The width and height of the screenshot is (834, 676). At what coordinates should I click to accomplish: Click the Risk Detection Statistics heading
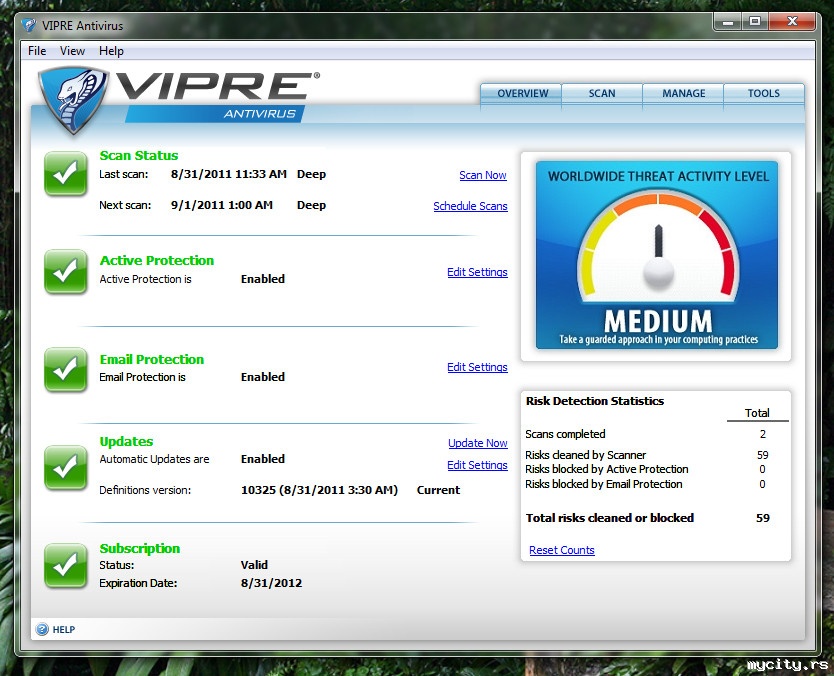click(x=595, y=401)
